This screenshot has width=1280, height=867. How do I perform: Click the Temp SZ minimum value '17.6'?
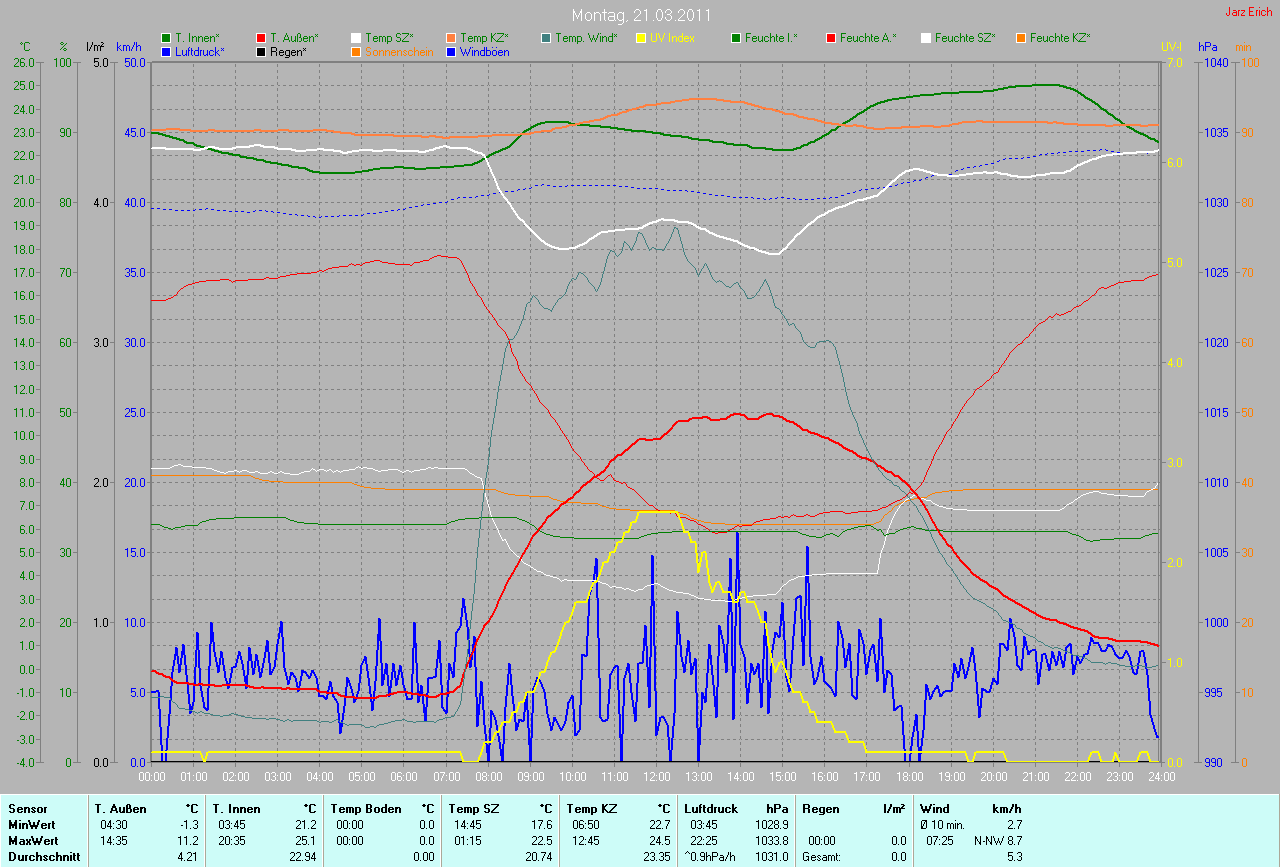click(541, 824)
